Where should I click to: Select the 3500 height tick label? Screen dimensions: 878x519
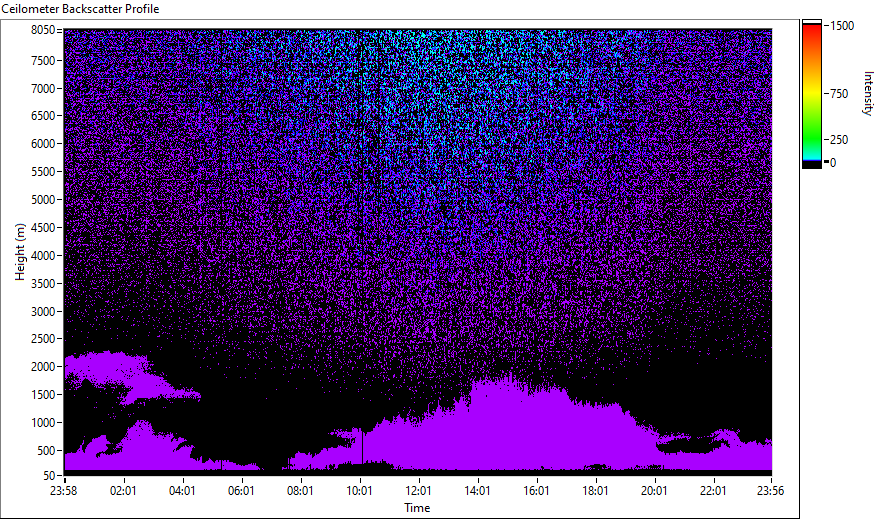43,284
